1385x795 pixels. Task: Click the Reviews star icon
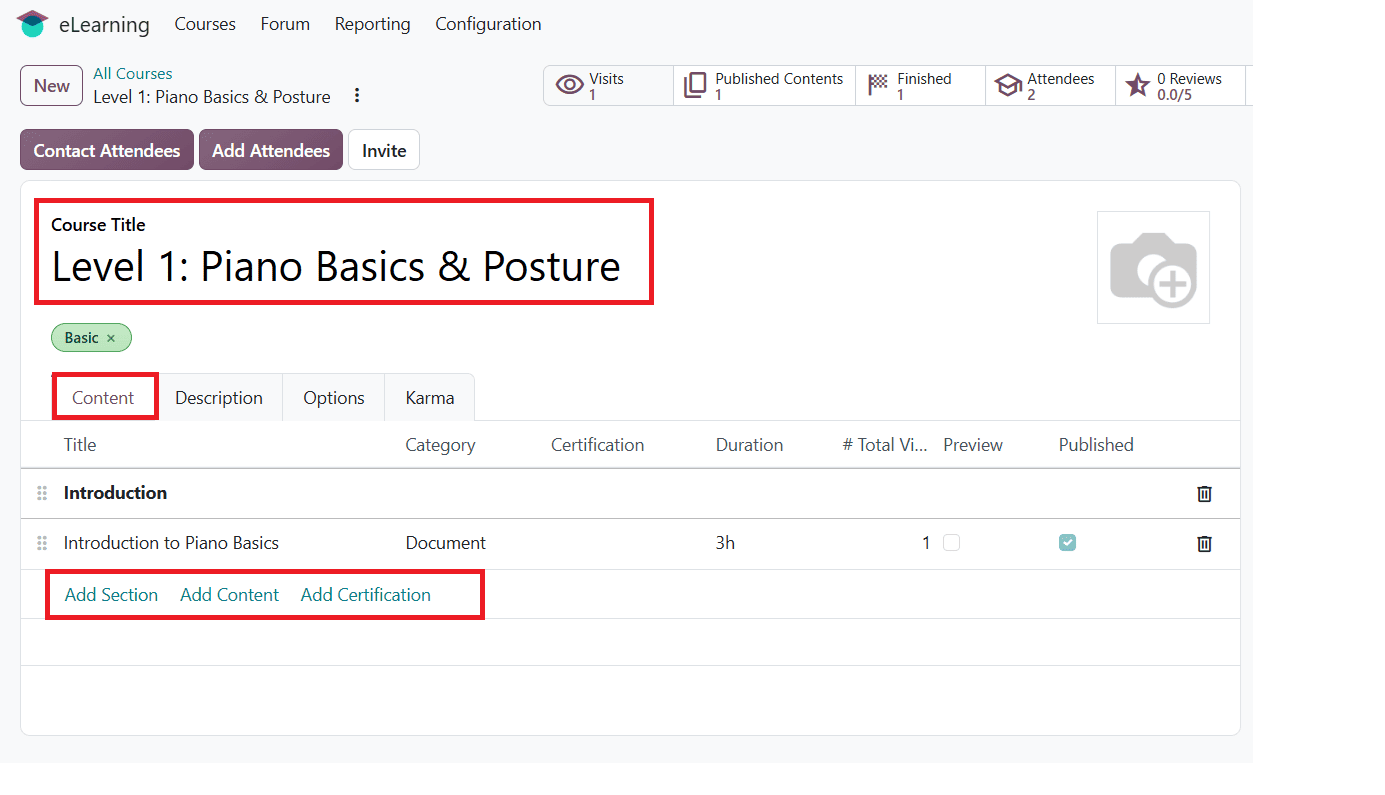(1137, 85)
